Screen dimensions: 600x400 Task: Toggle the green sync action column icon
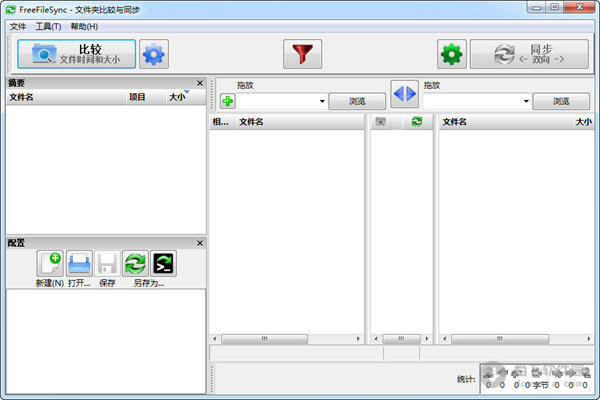pos(417,122)
